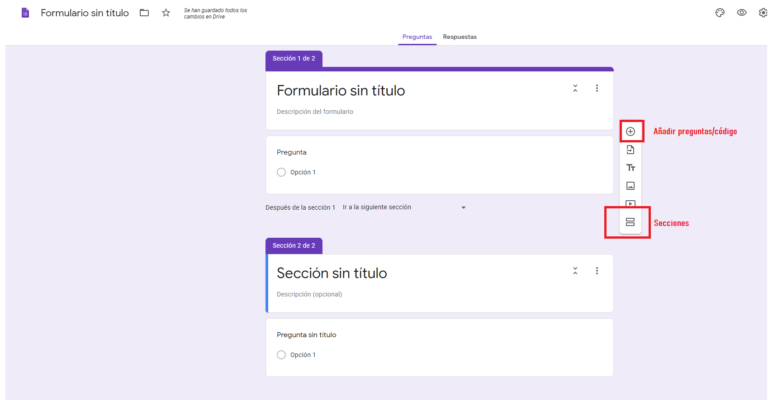Click 'Después de la sección 1' text
Screen dimensions: 768x400
point(300,208)
